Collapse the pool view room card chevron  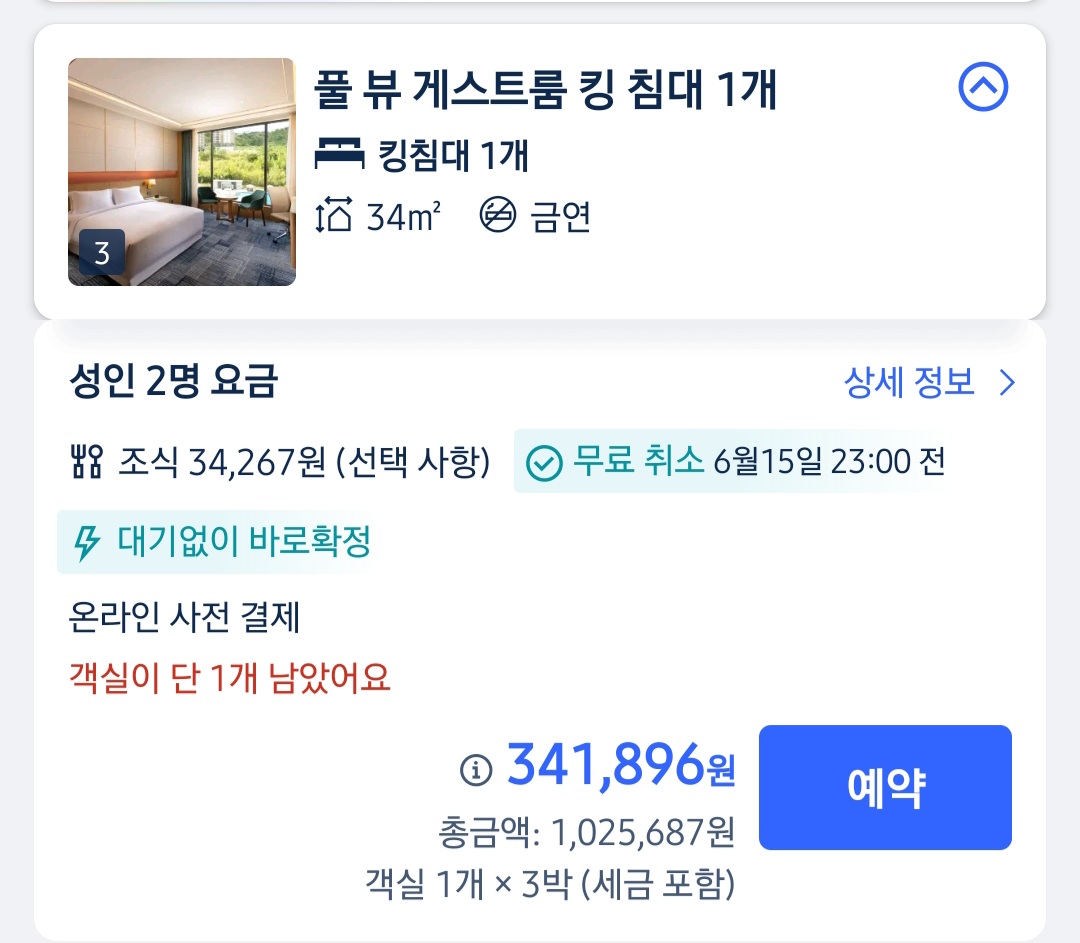point(983,88)
